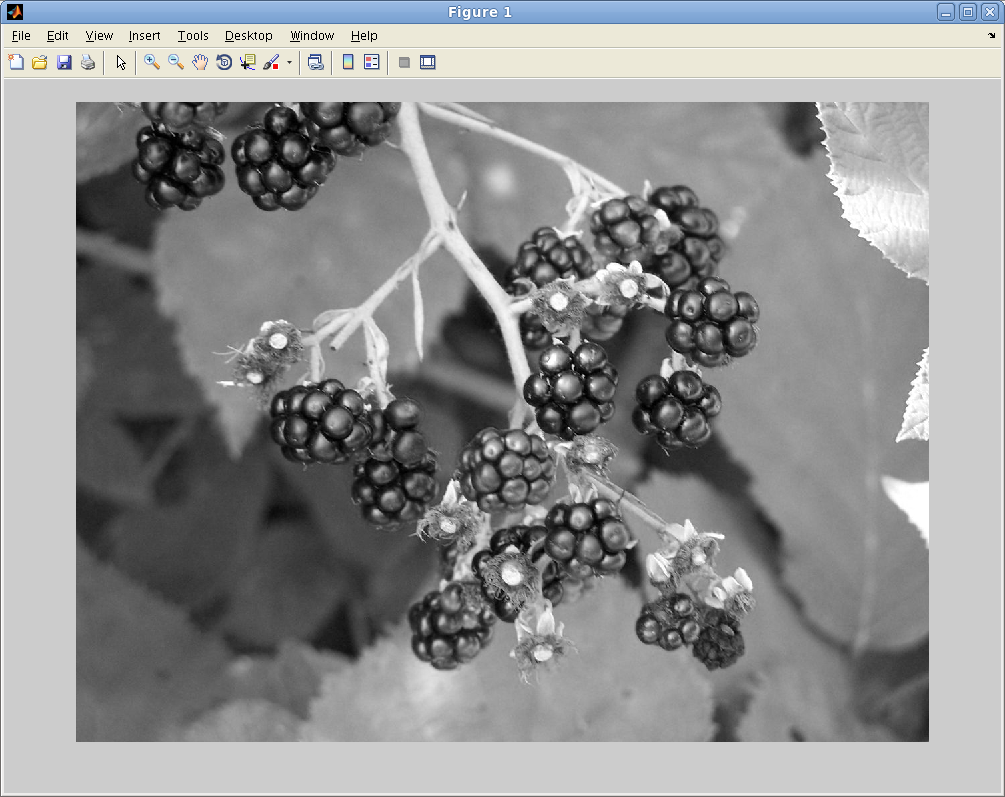Open the Edit menu
Viewport: 1005px width, 797px height.
tap(58, 36)
